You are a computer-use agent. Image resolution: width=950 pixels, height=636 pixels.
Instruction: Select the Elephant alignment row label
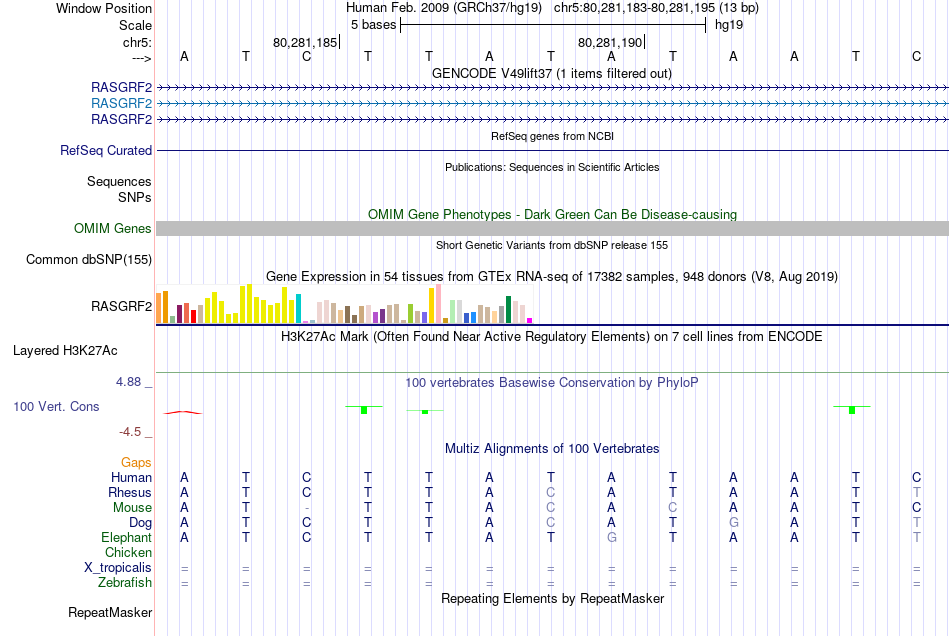(126, 538)
